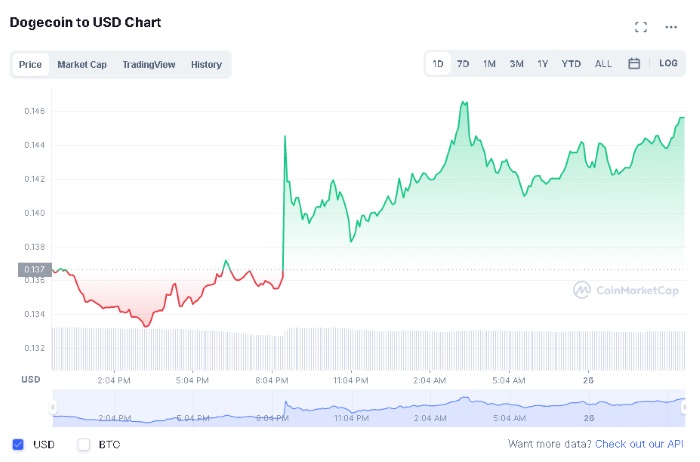Screen dimensions: 700x462
Task: Select the 7D time range
Action: (x=463, y=63)
